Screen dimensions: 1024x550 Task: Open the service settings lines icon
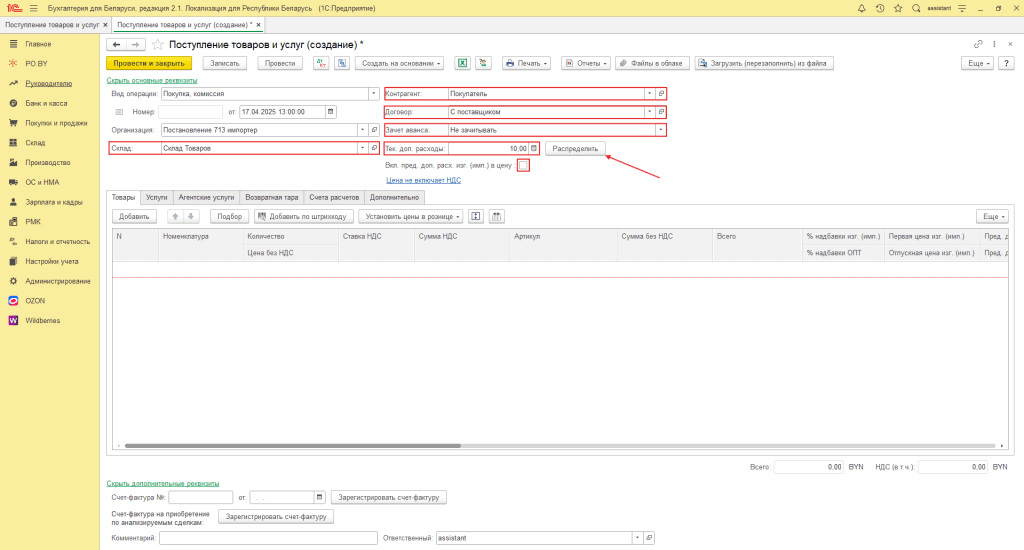coord(962,8)
